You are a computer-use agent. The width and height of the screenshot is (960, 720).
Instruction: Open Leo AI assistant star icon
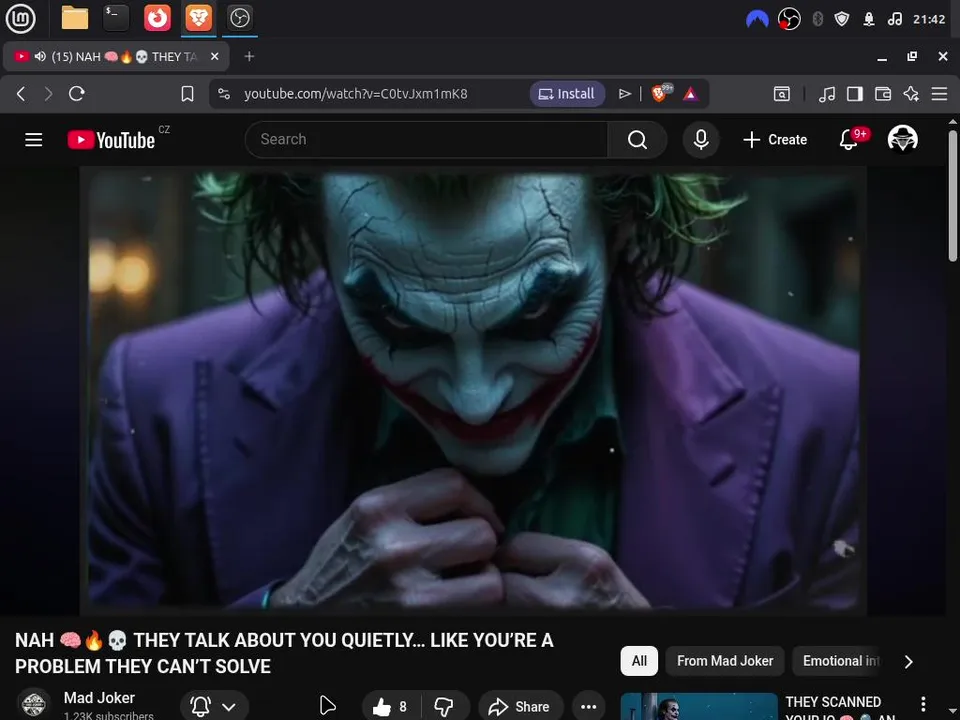(911, 94)
